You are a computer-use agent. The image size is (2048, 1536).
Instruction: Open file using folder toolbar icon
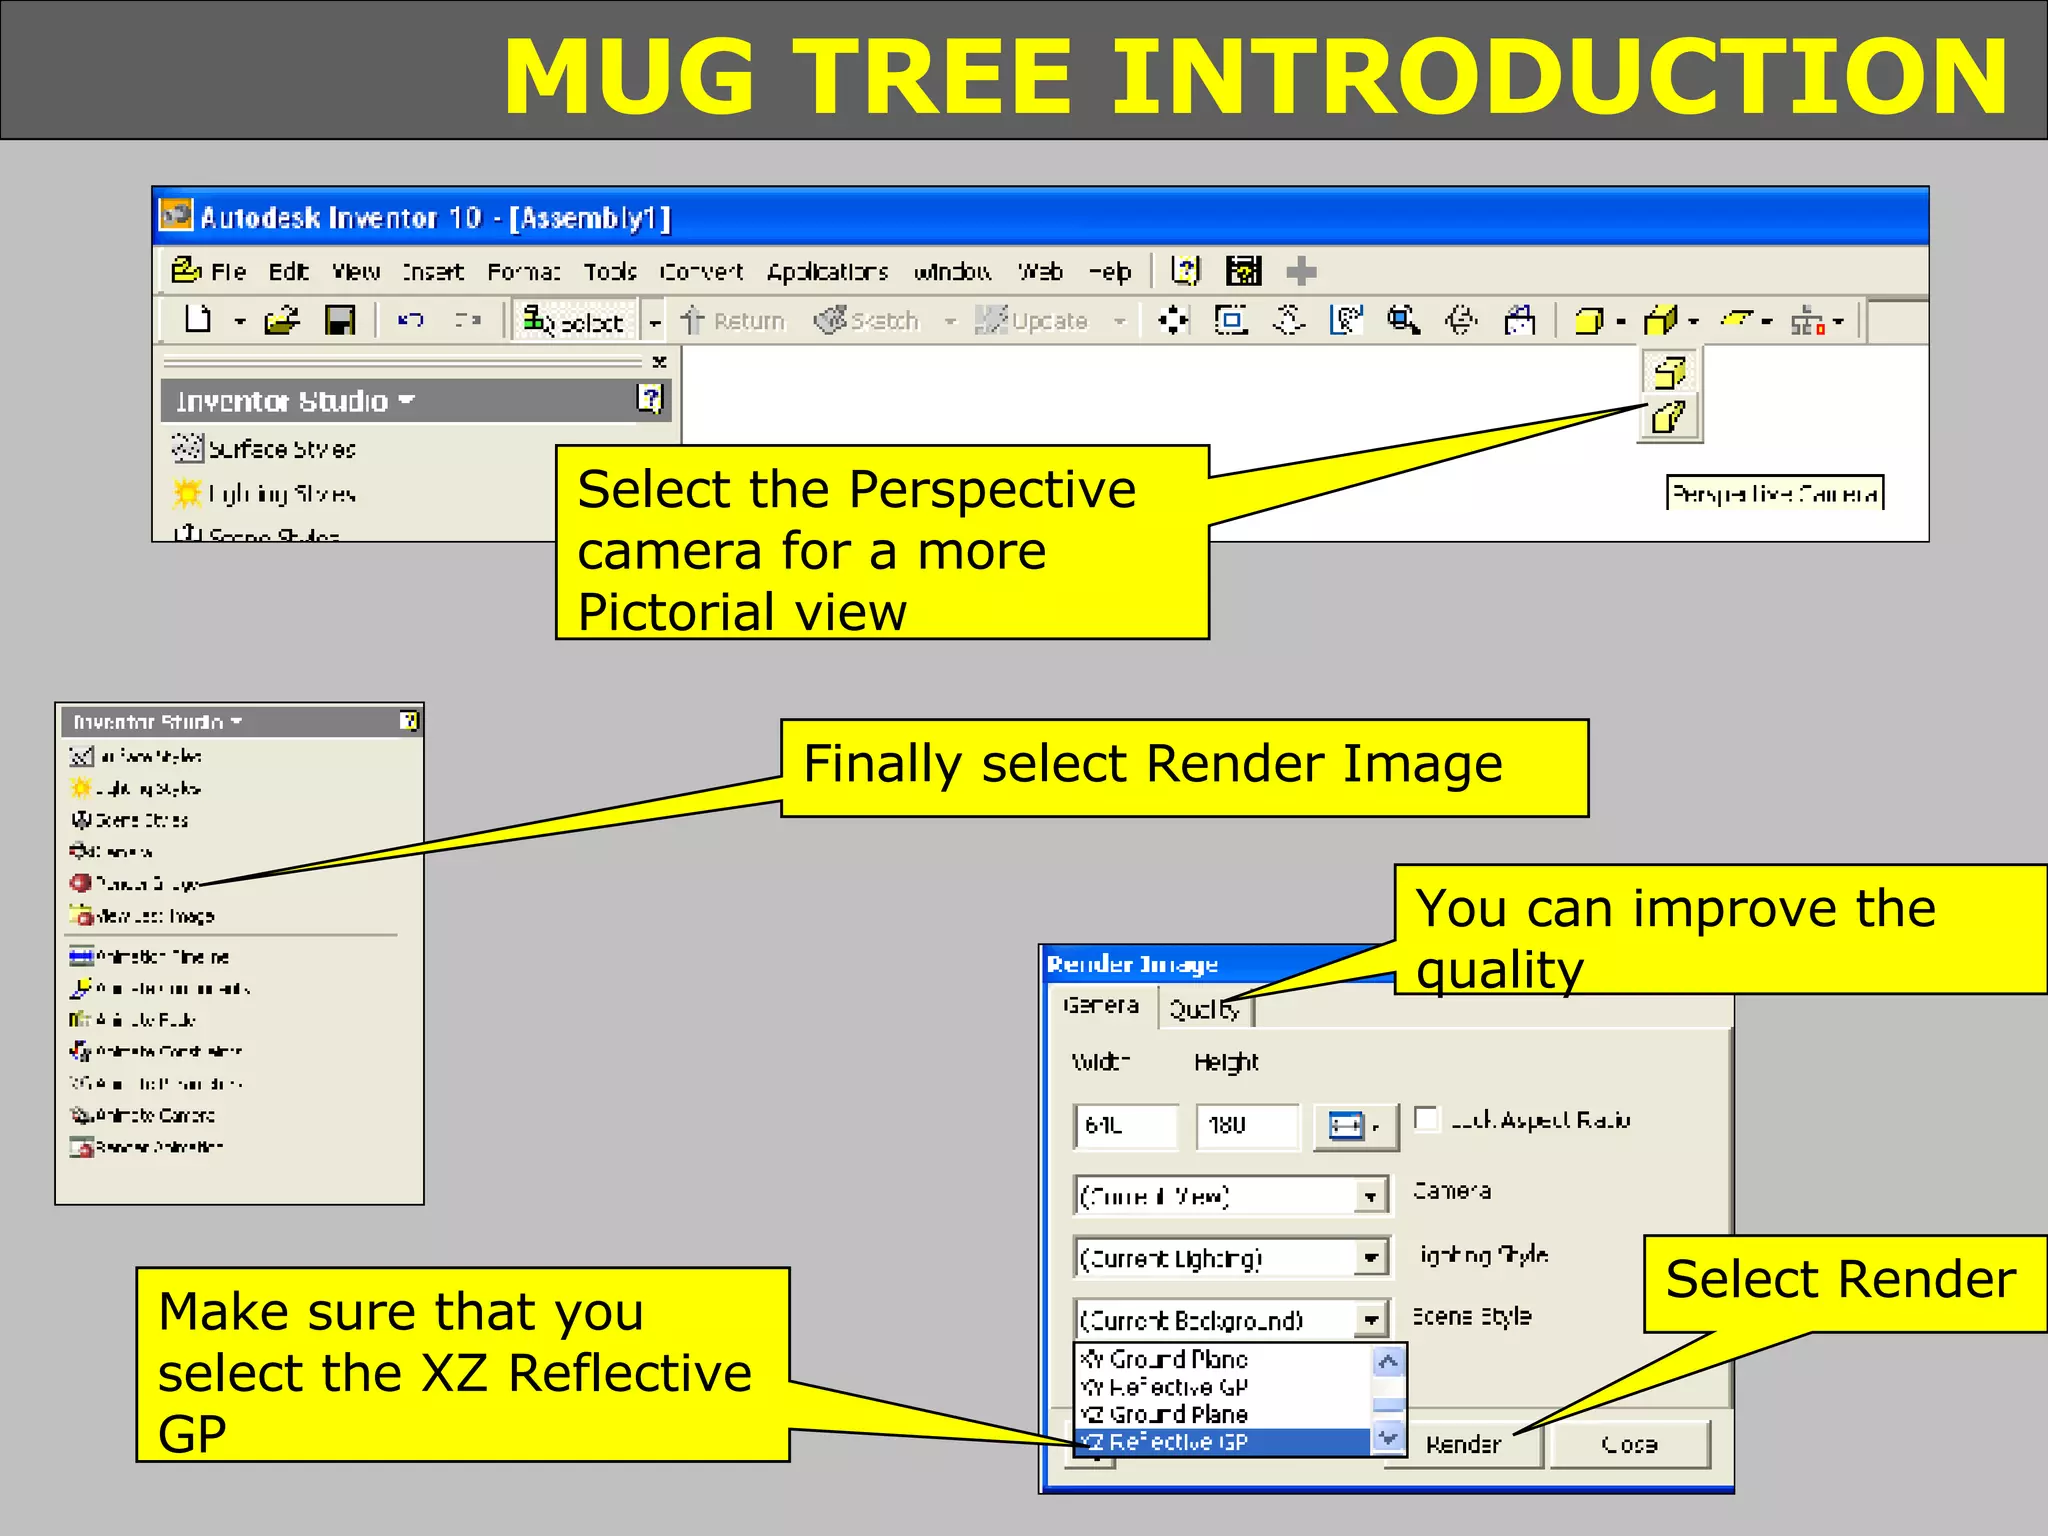point(281,321)
